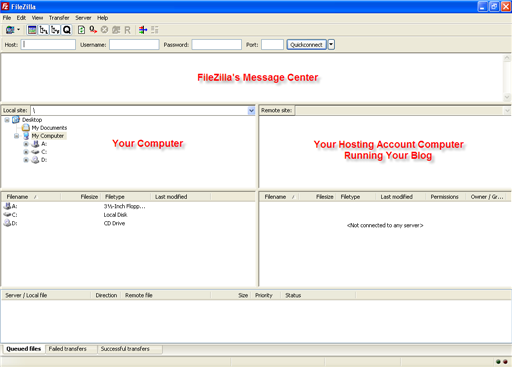Click the message log scrollbar down arrow

(507, 97)
